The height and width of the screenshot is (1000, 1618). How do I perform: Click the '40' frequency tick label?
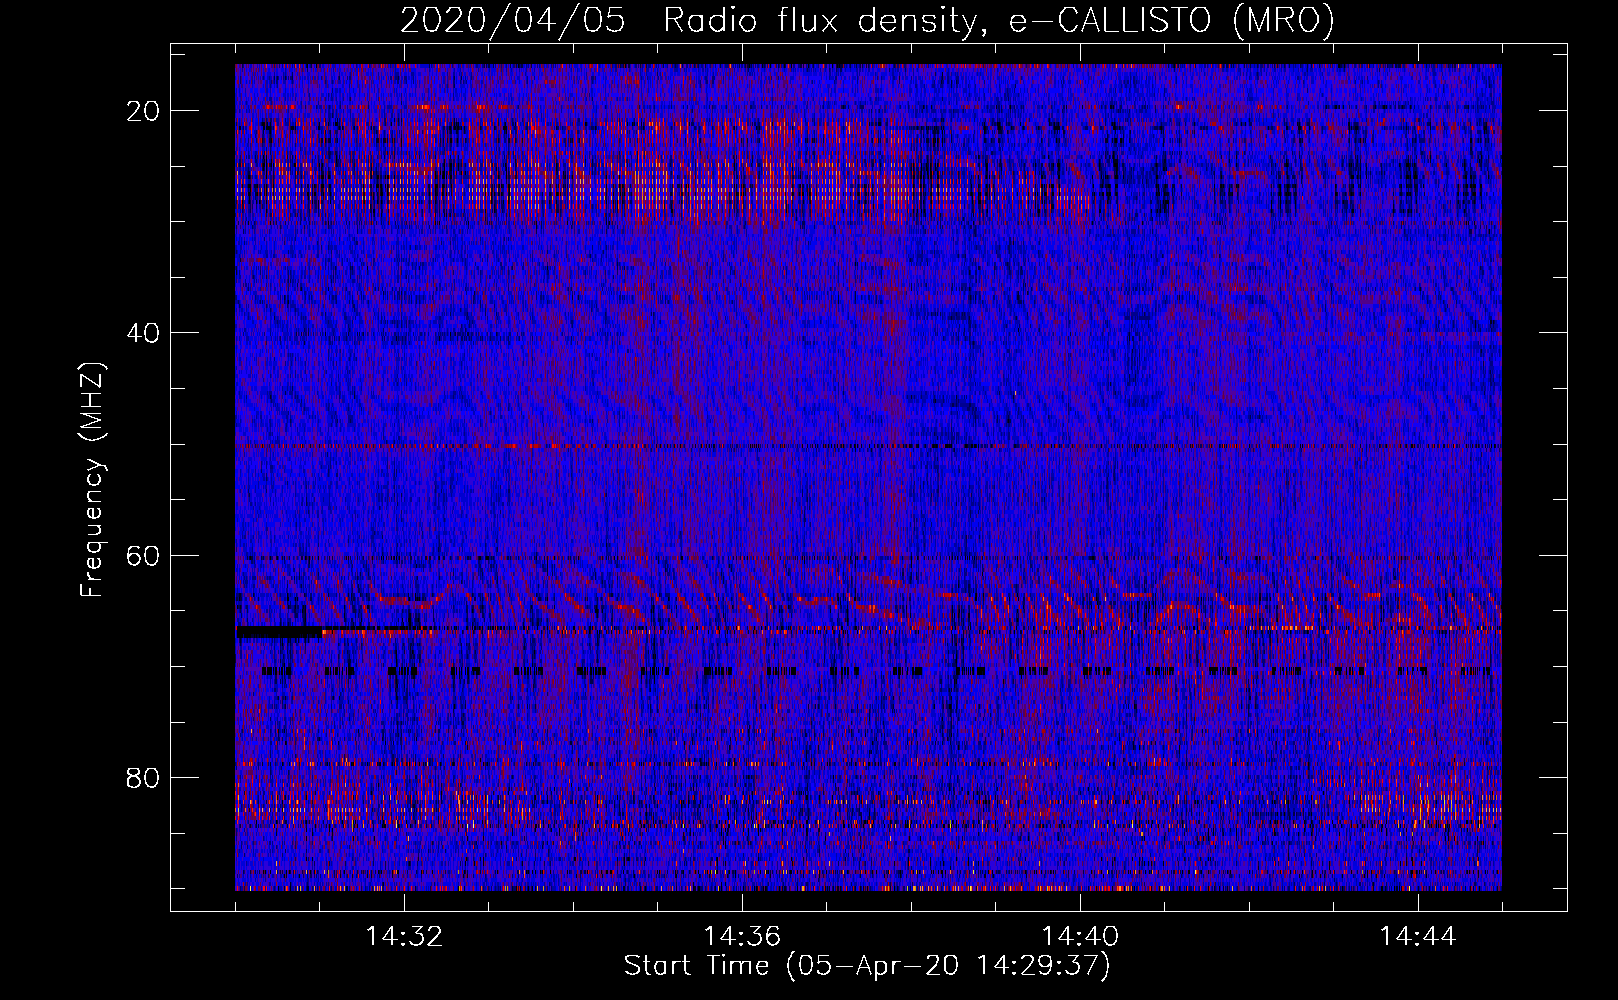[x=144, y=332]
